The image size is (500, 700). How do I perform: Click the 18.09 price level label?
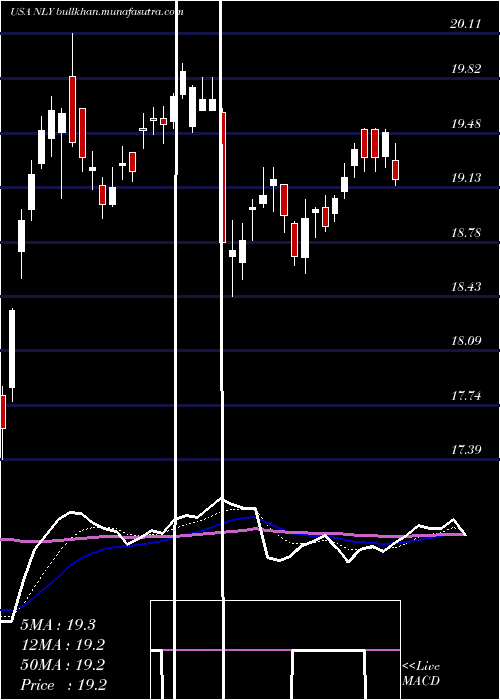[466, 341]
